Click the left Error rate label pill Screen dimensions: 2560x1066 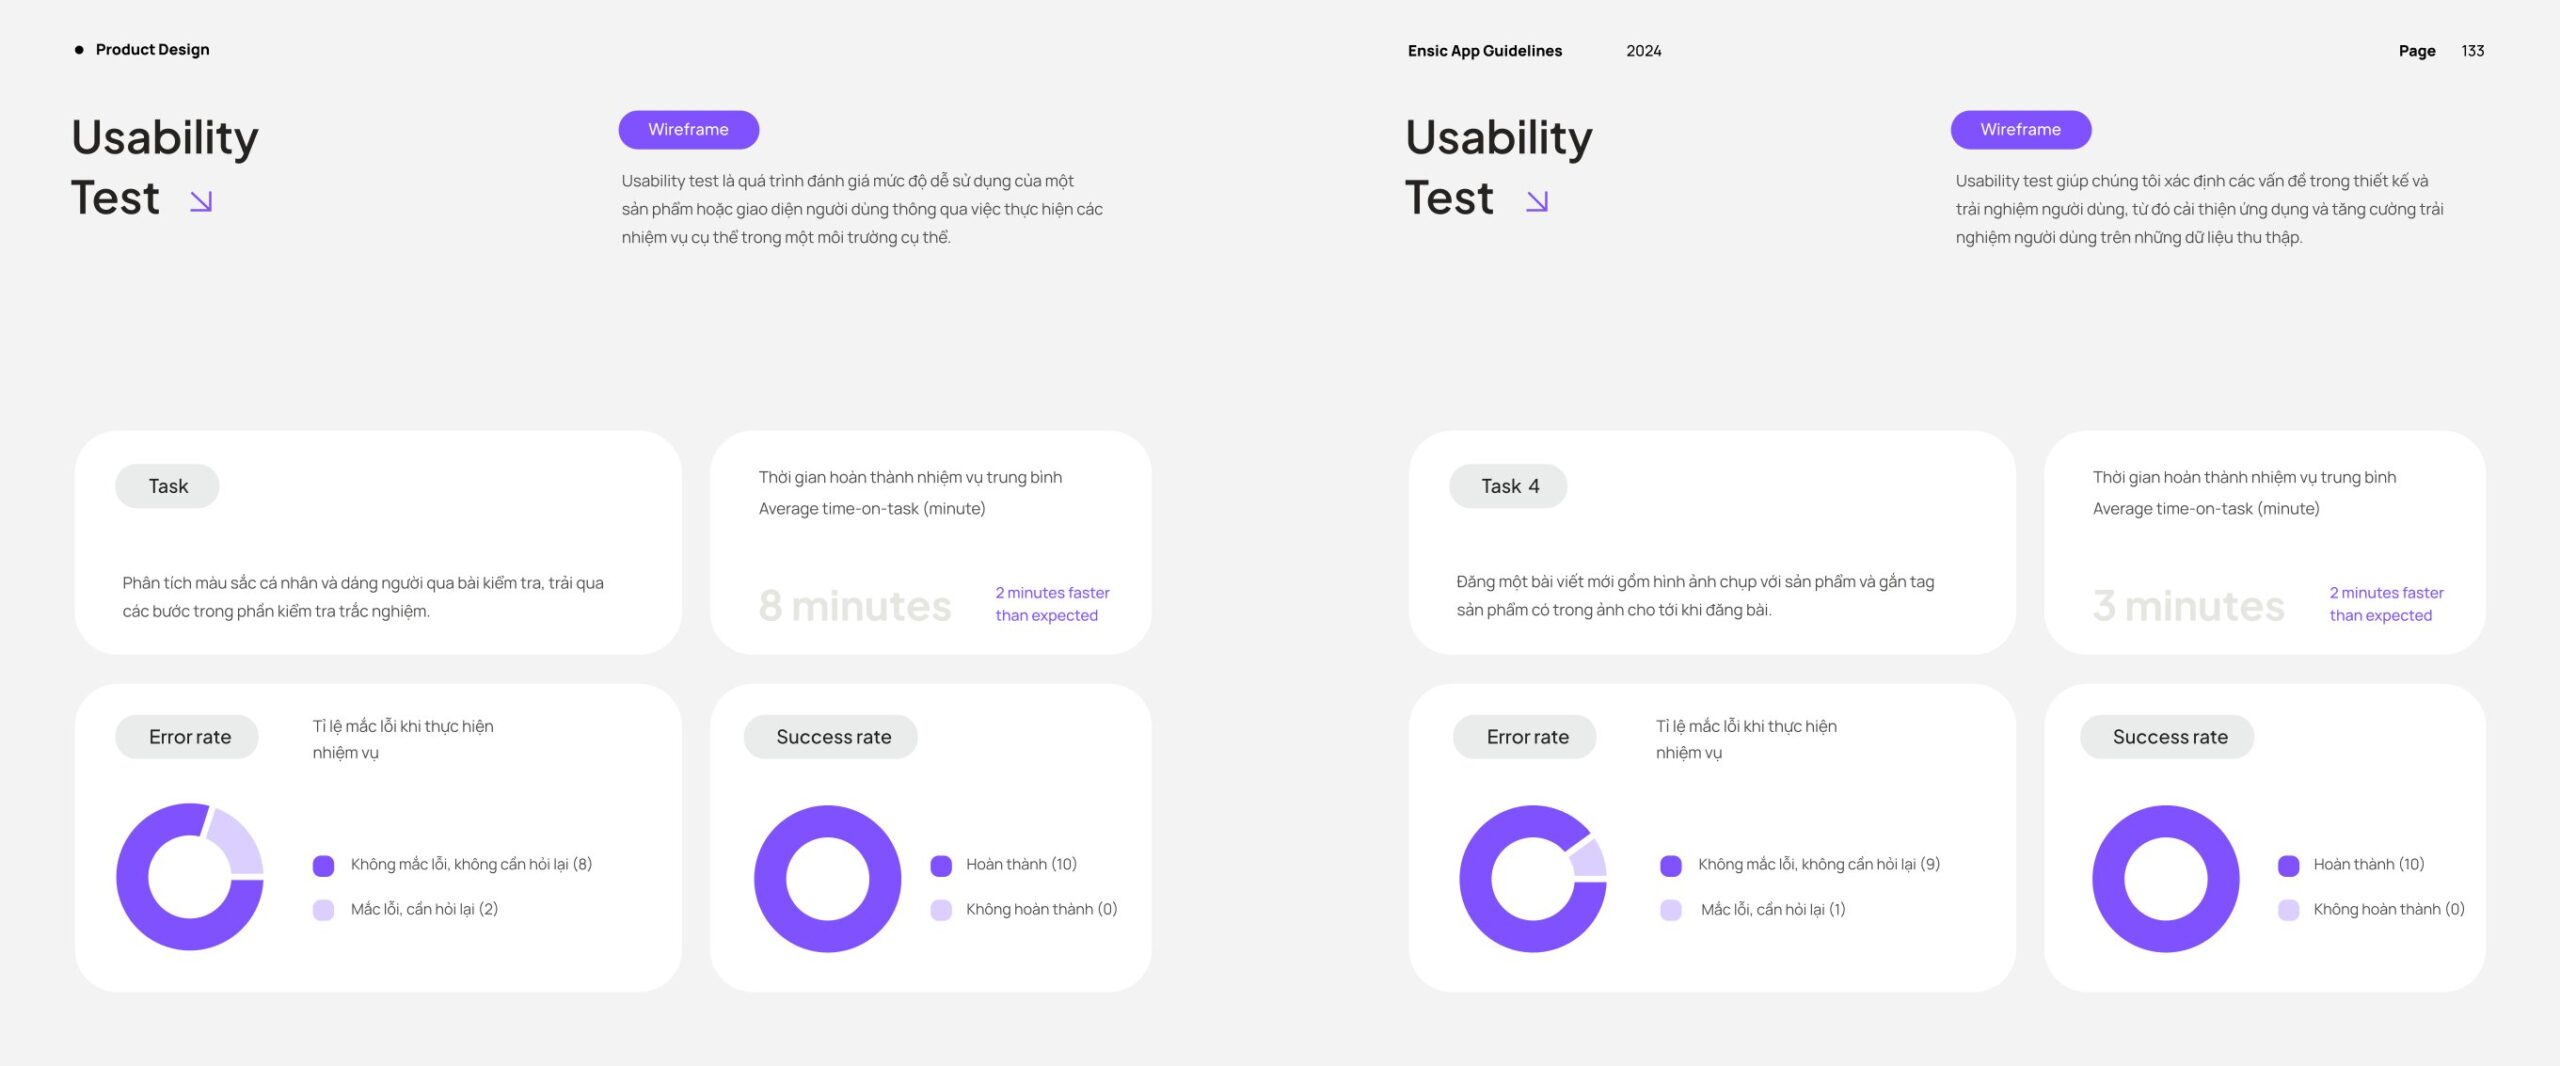coord(187,737)
